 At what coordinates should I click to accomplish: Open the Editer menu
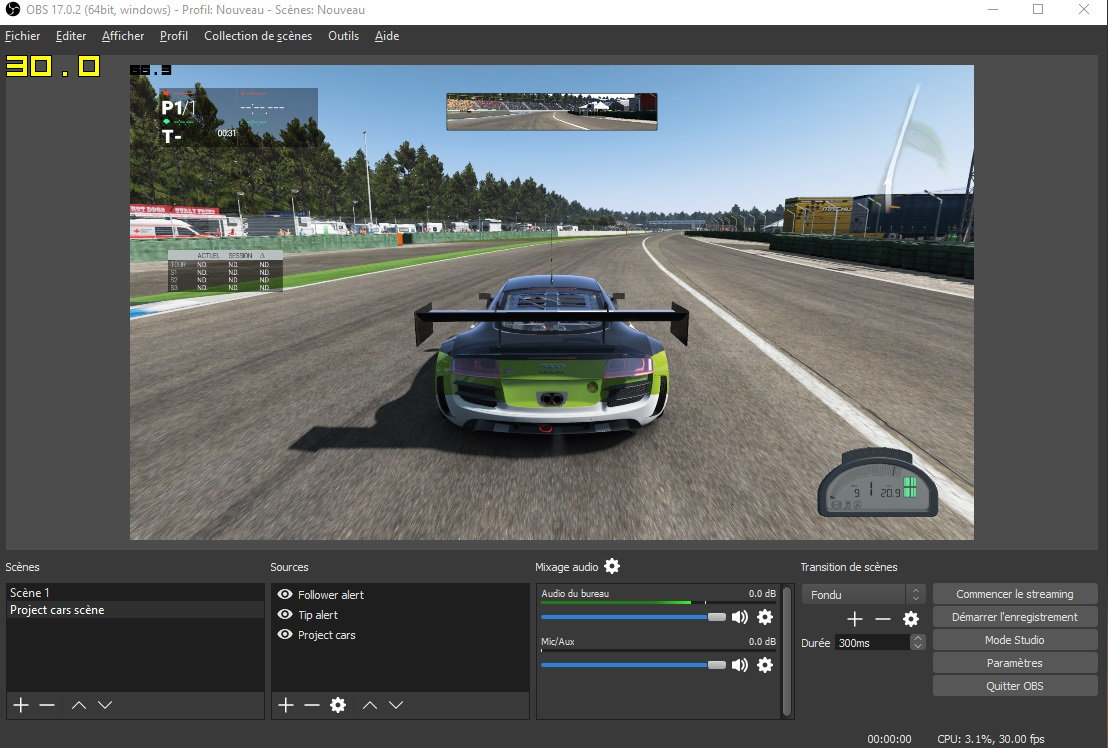[x=71, y=36]
